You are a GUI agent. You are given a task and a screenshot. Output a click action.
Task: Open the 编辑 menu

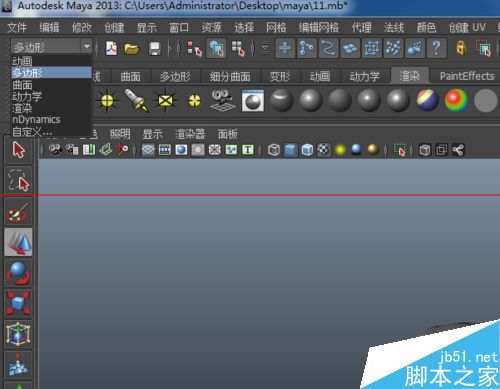[x=49, y=27]
